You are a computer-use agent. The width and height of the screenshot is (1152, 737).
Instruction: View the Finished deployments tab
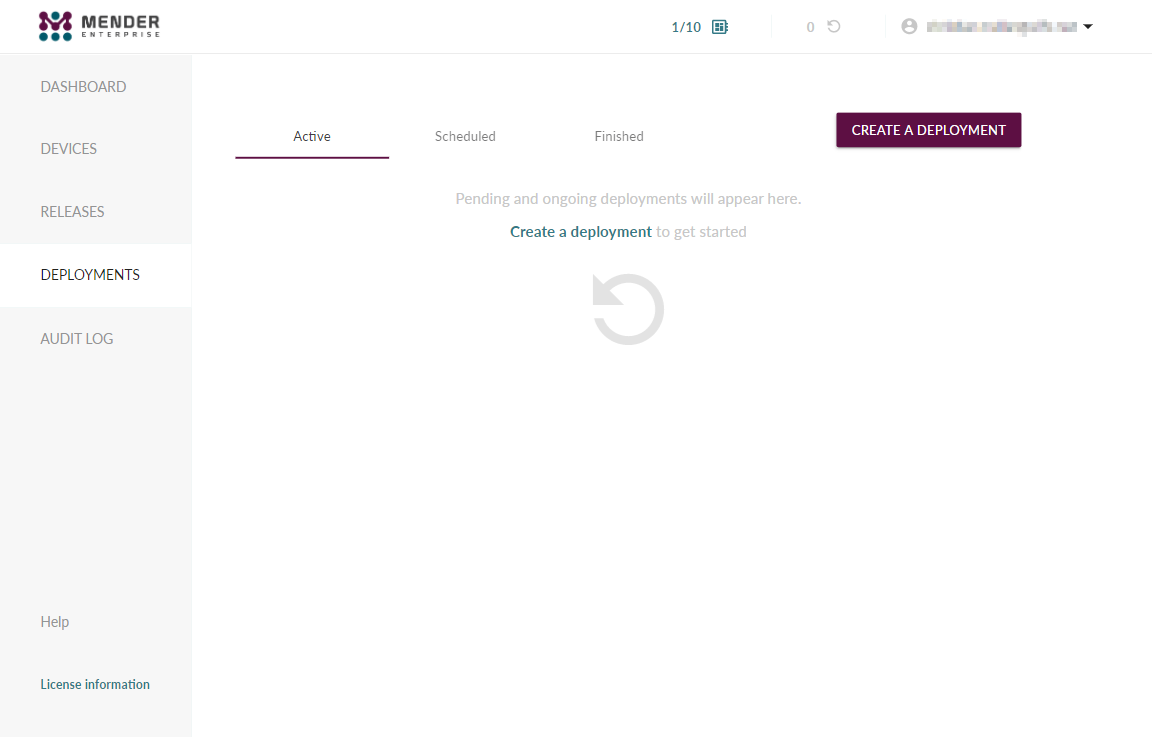619,136
